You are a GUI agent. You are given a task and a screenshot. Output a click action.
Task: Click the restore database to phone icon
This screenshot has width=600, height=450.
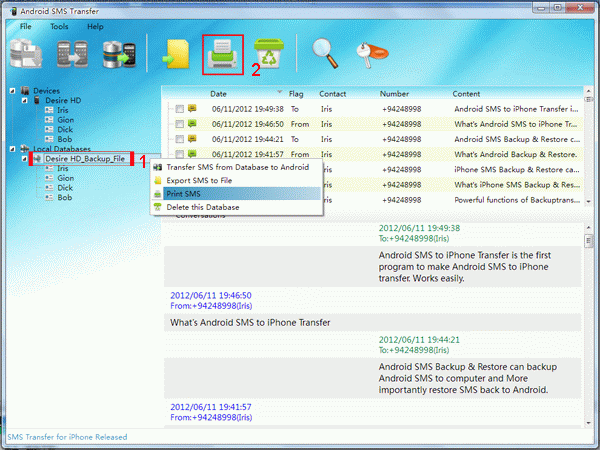pyautogui.click(x=119, y=55)
